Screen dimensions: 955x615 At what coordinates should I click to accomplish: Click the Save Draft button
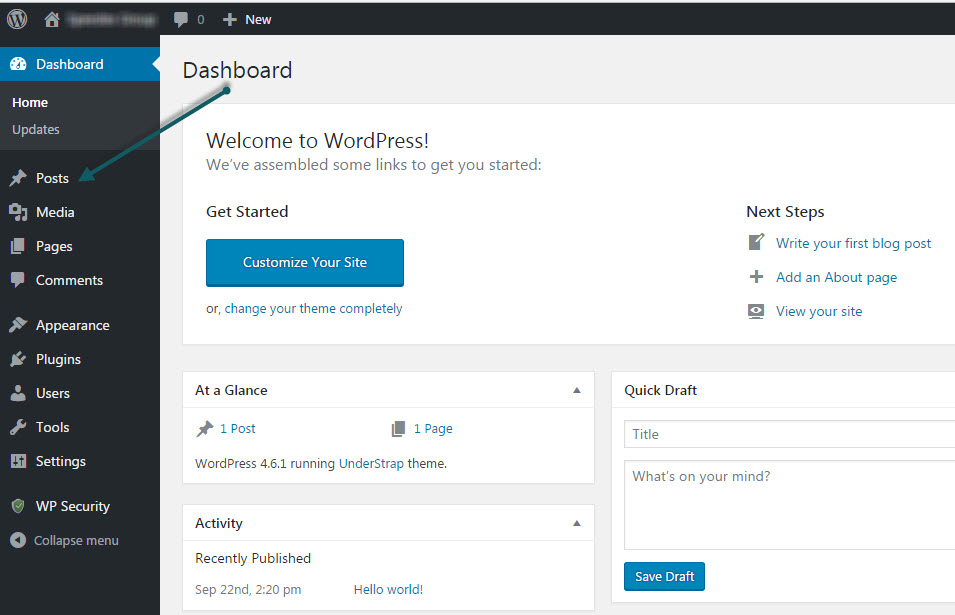click(x=664, y=577)
